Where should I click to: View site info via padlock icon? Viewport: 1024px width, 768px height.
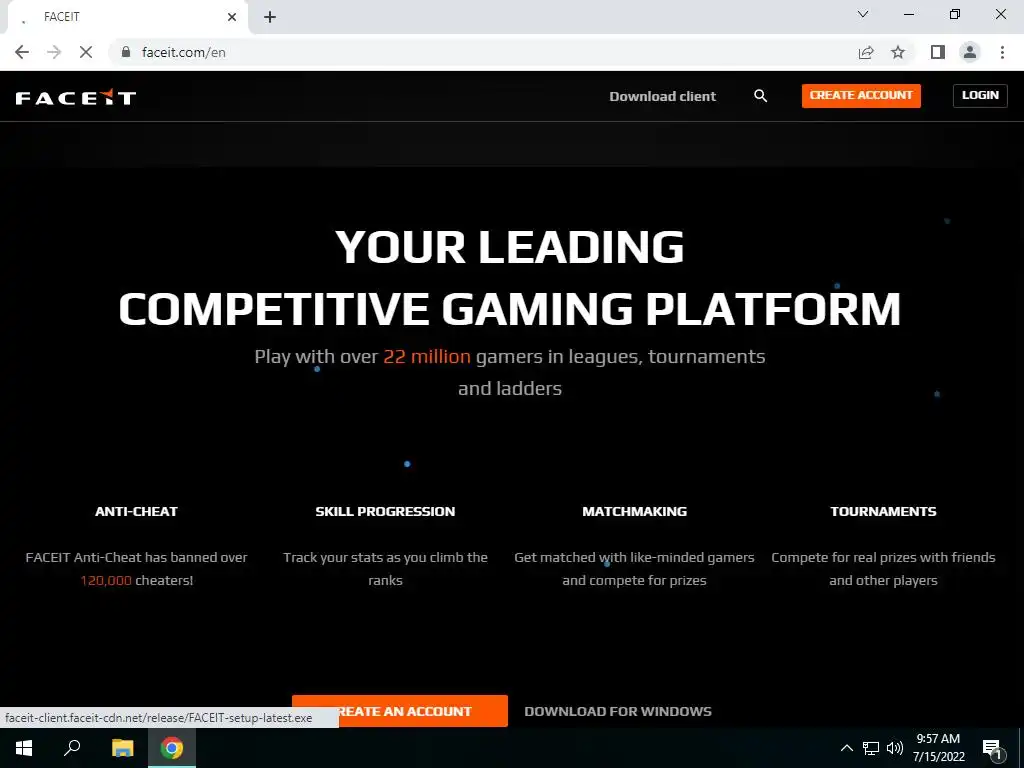coord(126,52)
